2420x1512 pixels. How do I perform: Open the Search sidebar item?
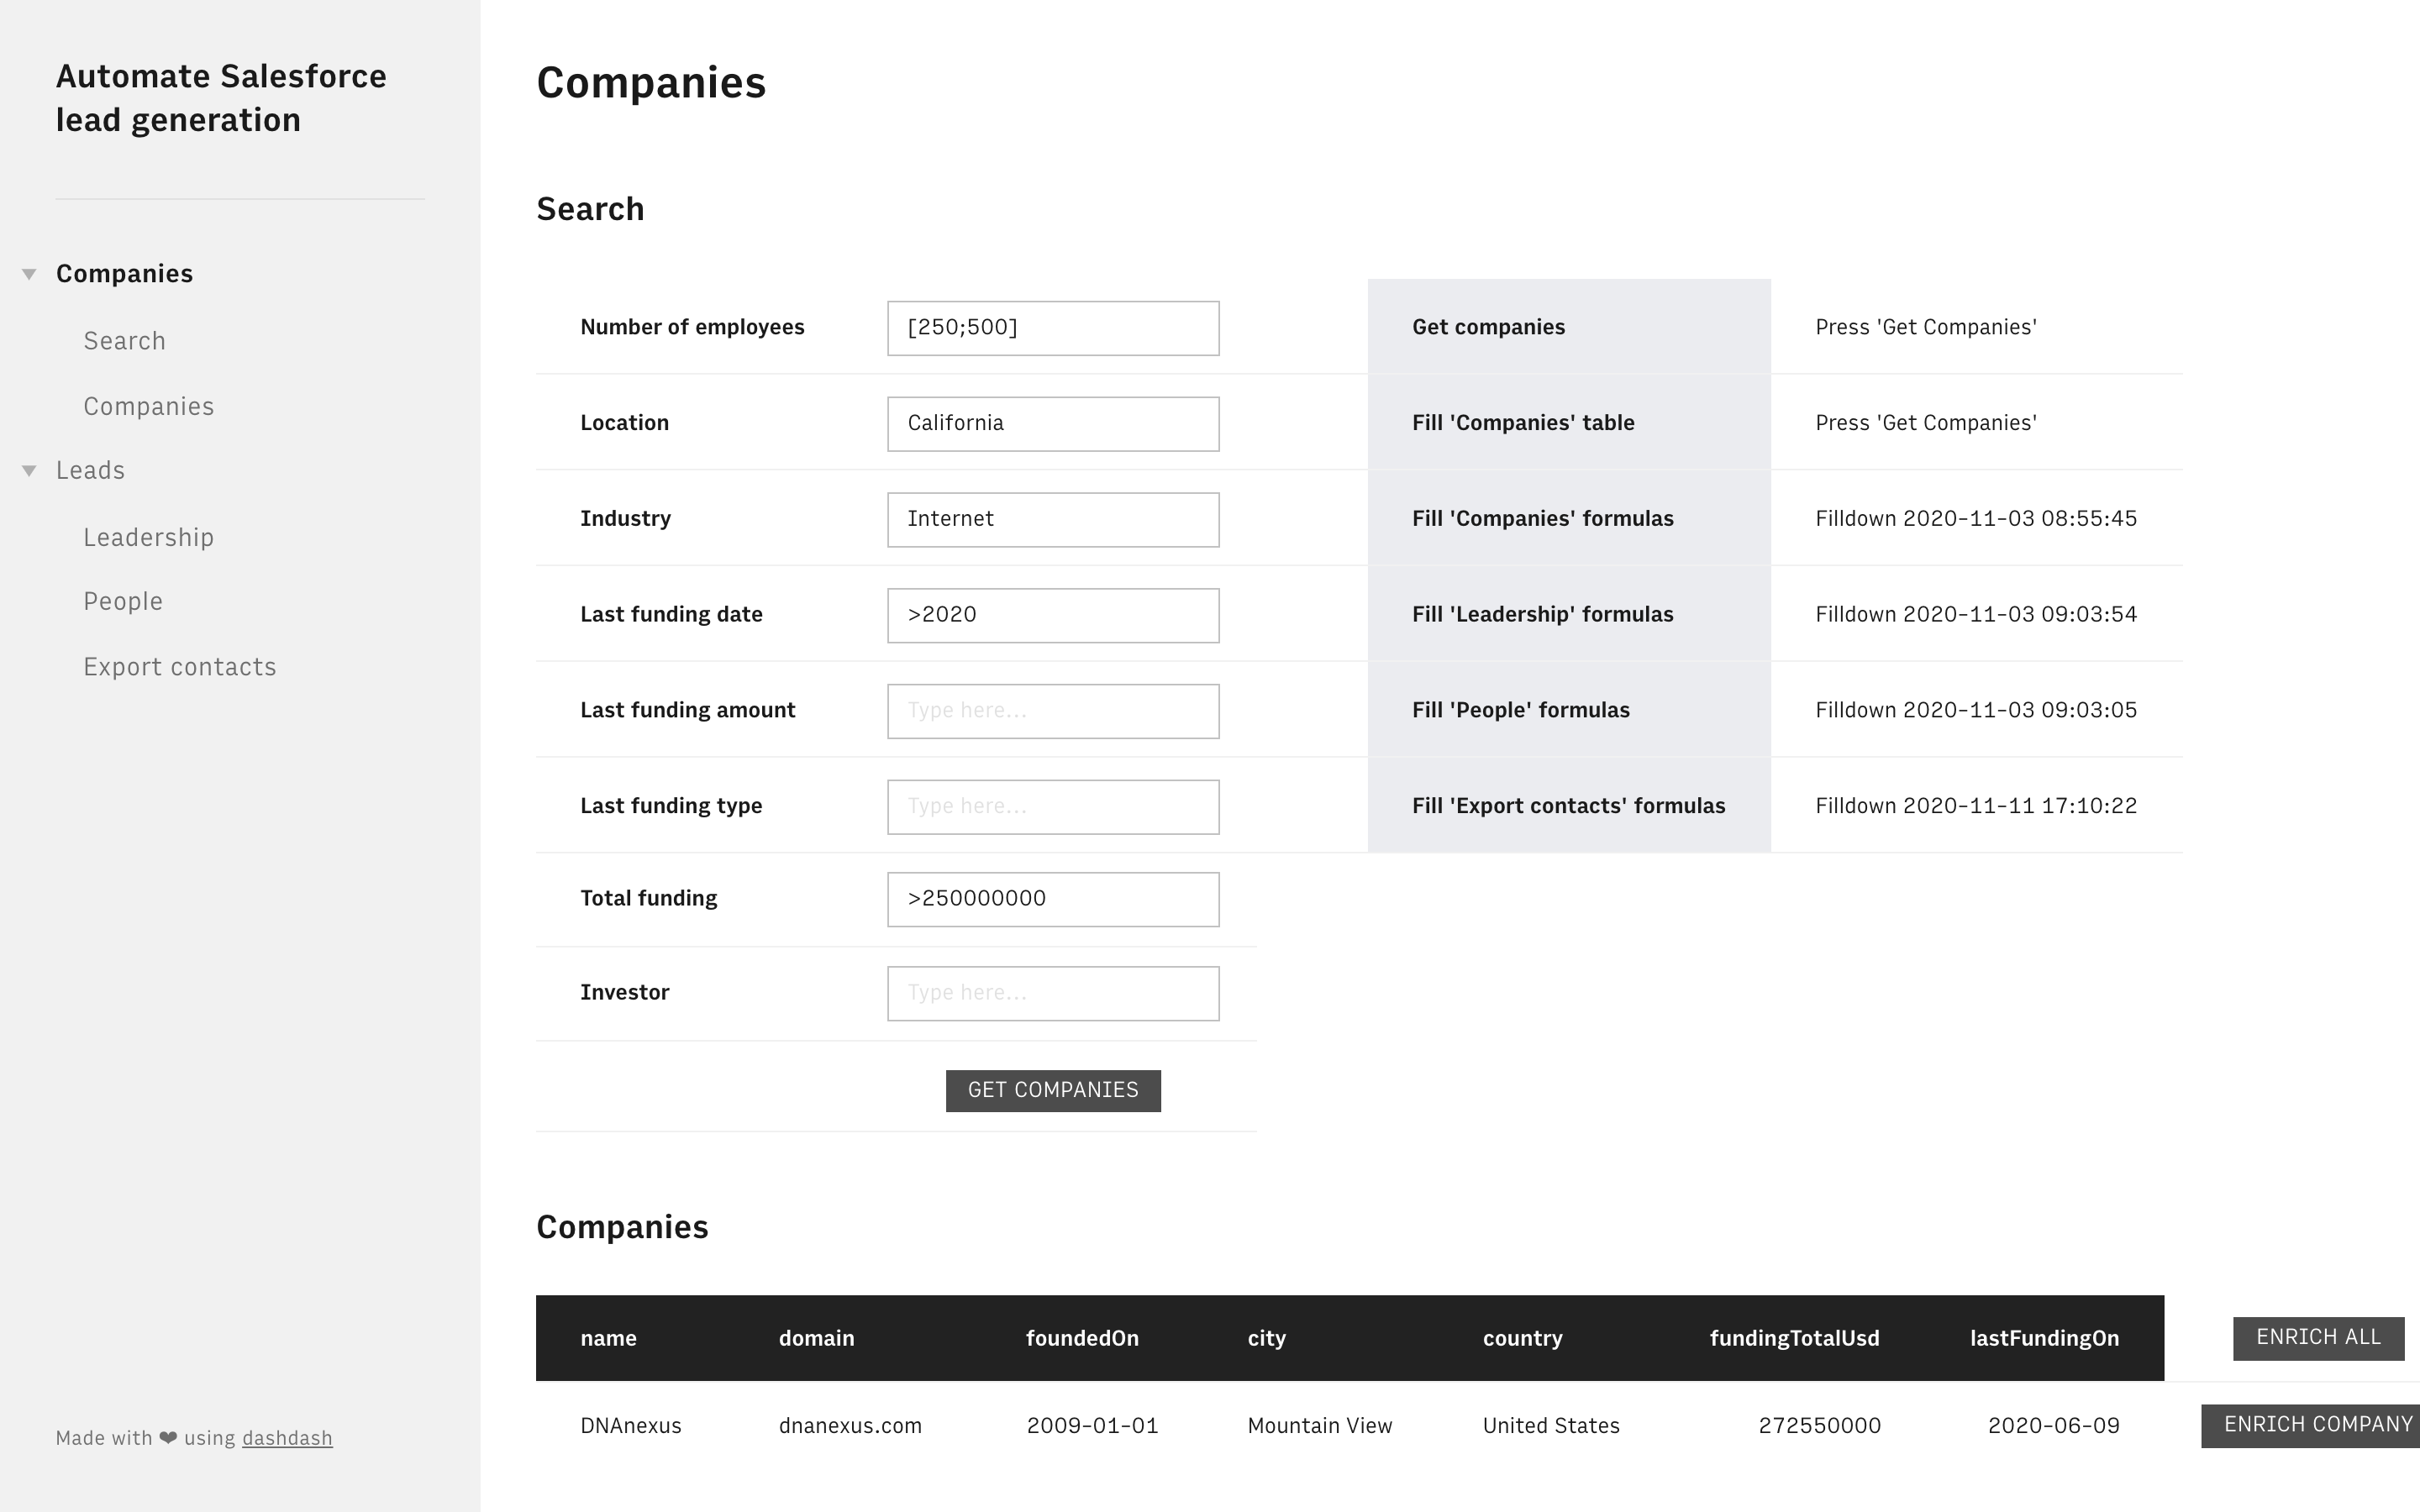click(x=124, y=341)
